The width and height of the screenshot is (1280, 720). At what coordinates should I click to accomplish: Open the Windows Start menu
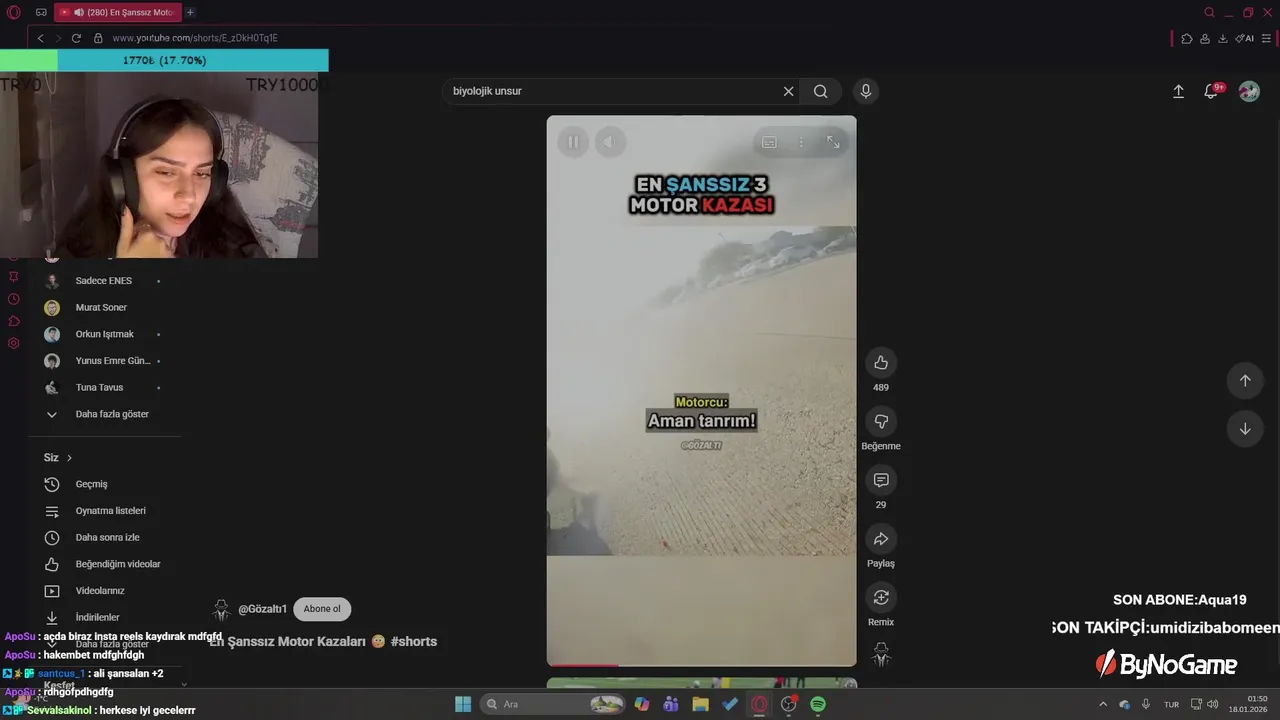(463, 704)
